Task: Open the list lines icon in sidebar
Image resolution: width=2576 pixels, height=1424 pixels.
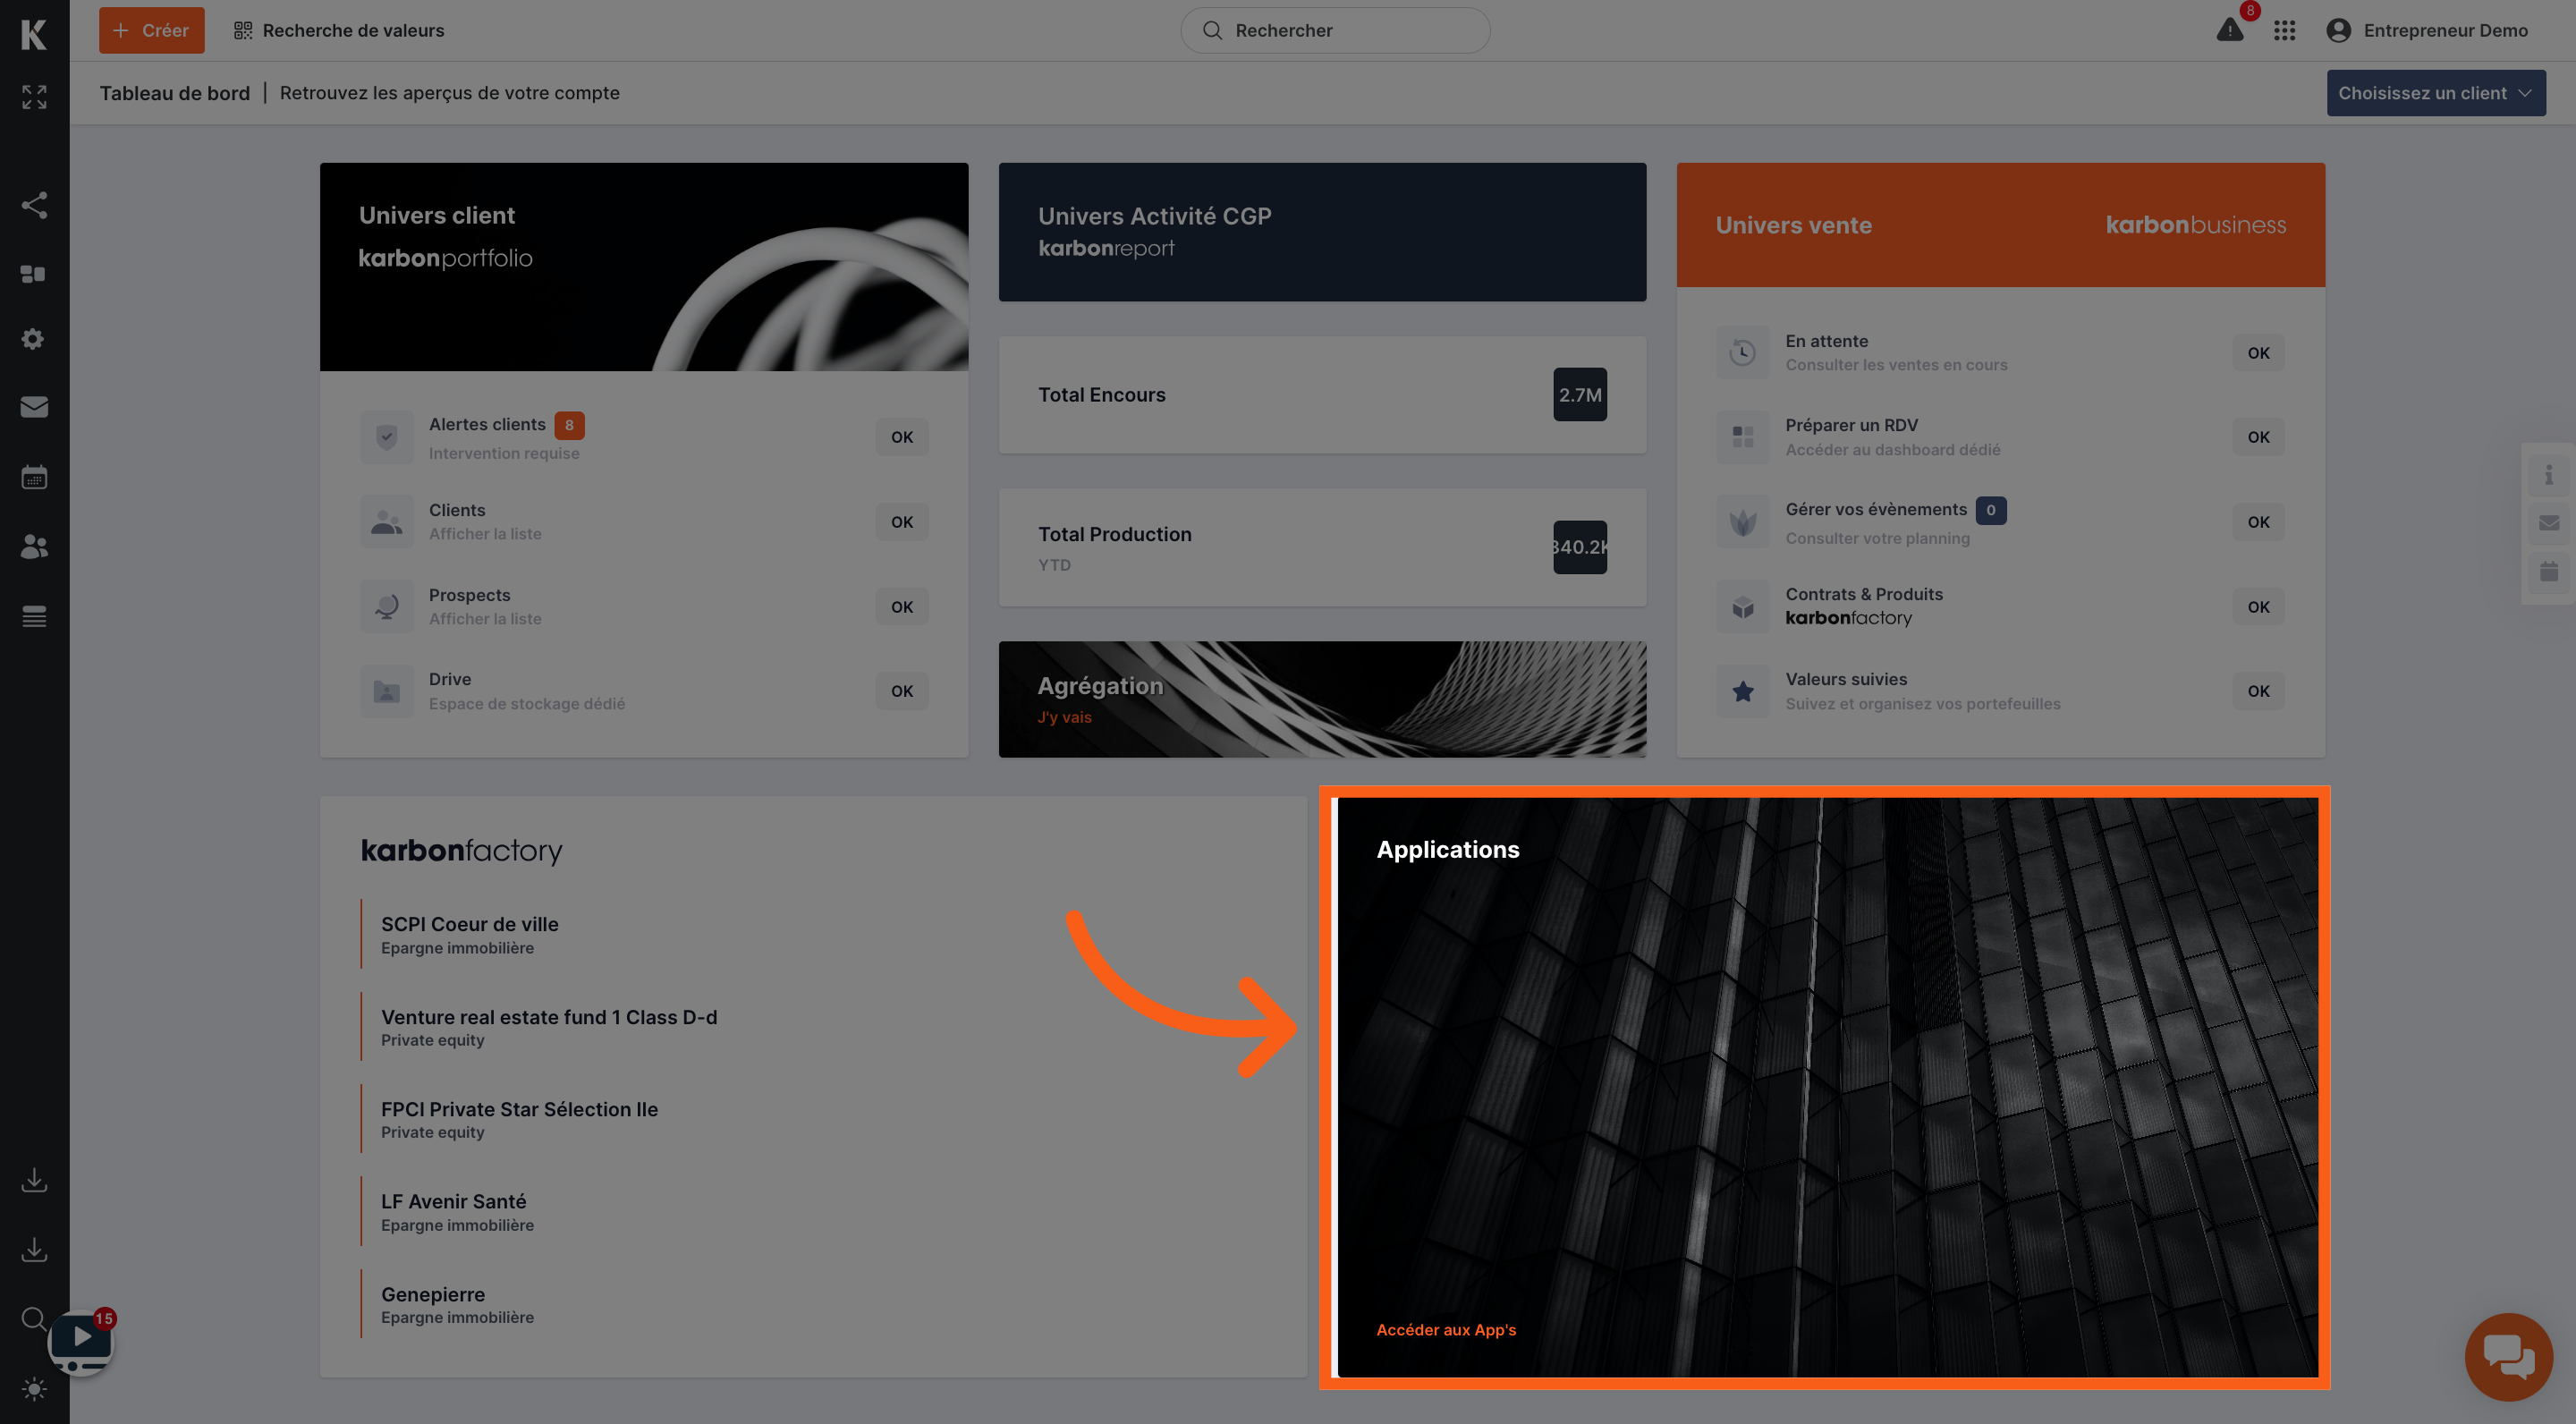Action: click(x=34, y=616)
